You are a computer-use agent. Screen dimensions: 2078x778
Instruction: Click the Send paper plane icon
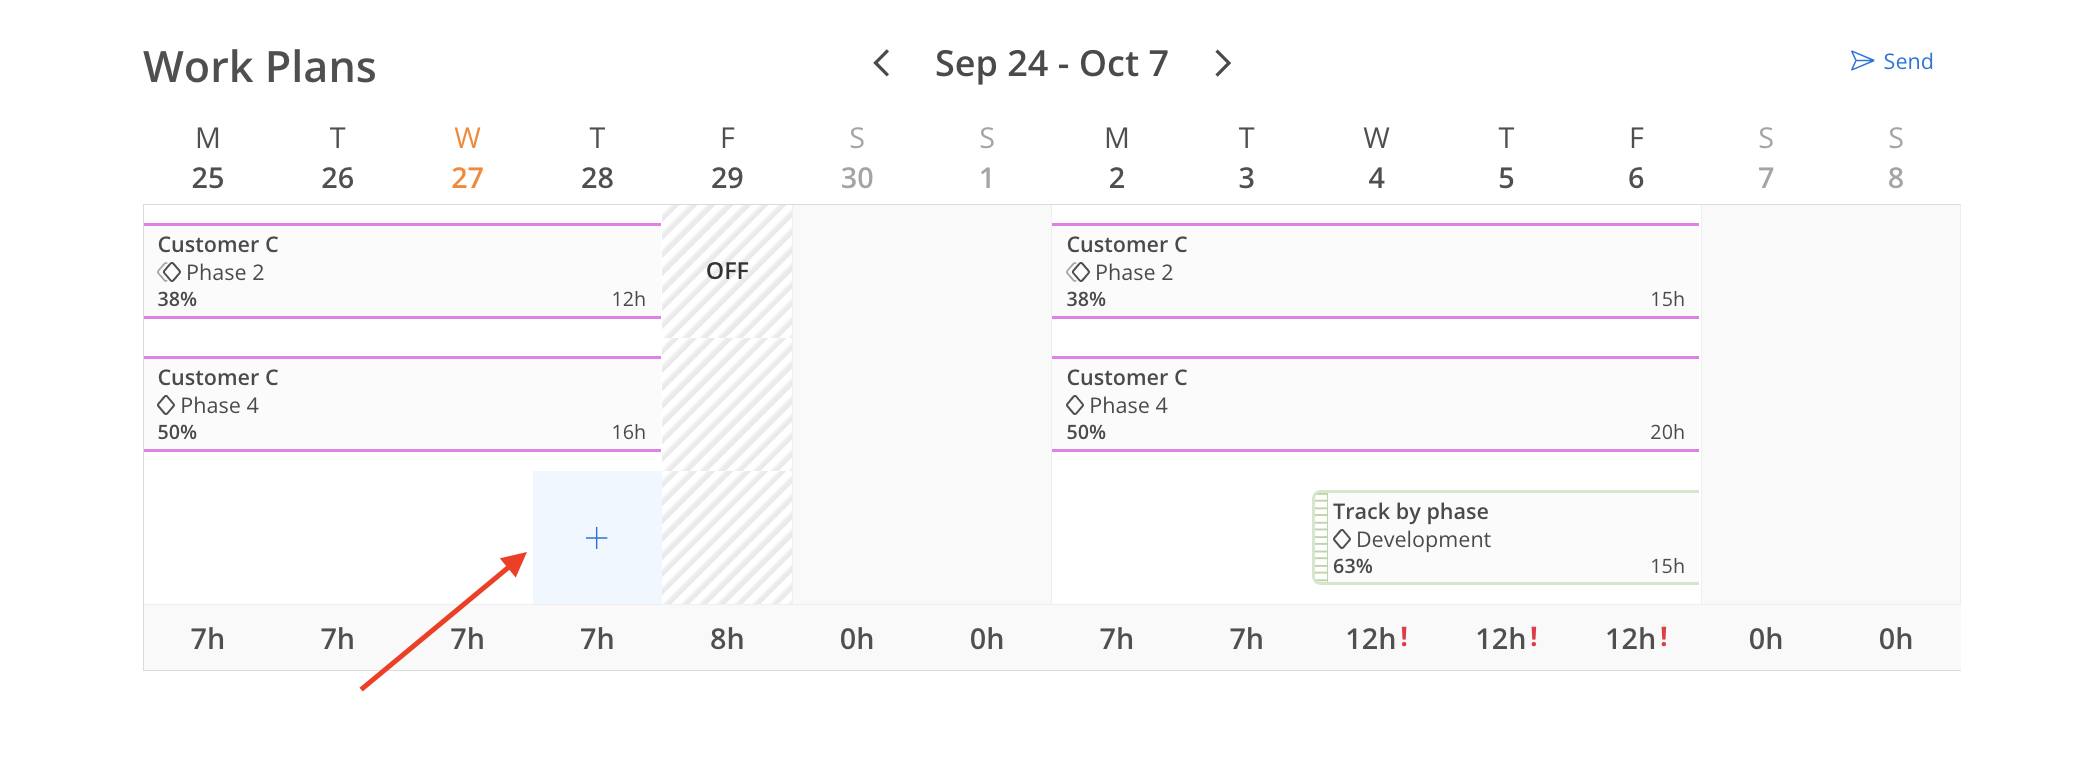click(1860, 60)
